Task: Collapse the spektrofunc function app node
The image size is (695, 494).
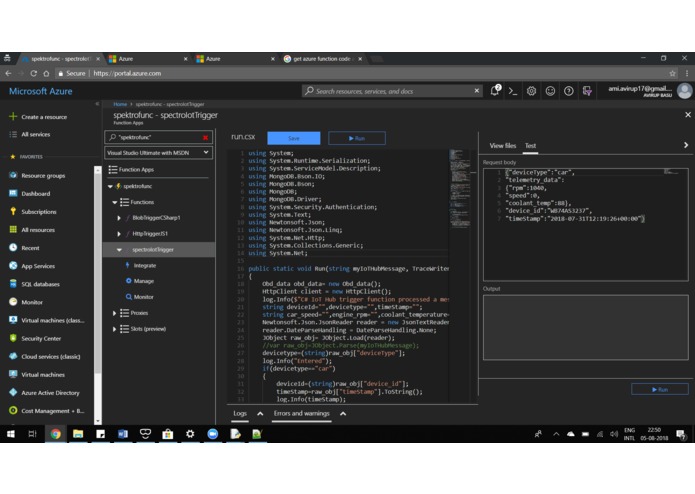Action: point(110,187)
